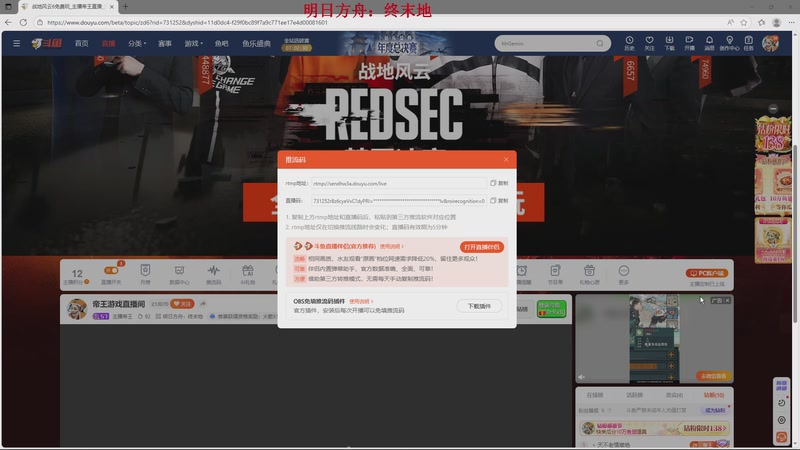This screenshot has height=450, width=800.
Task: Click the rtmp地址 input field
Action: [399, 183]
